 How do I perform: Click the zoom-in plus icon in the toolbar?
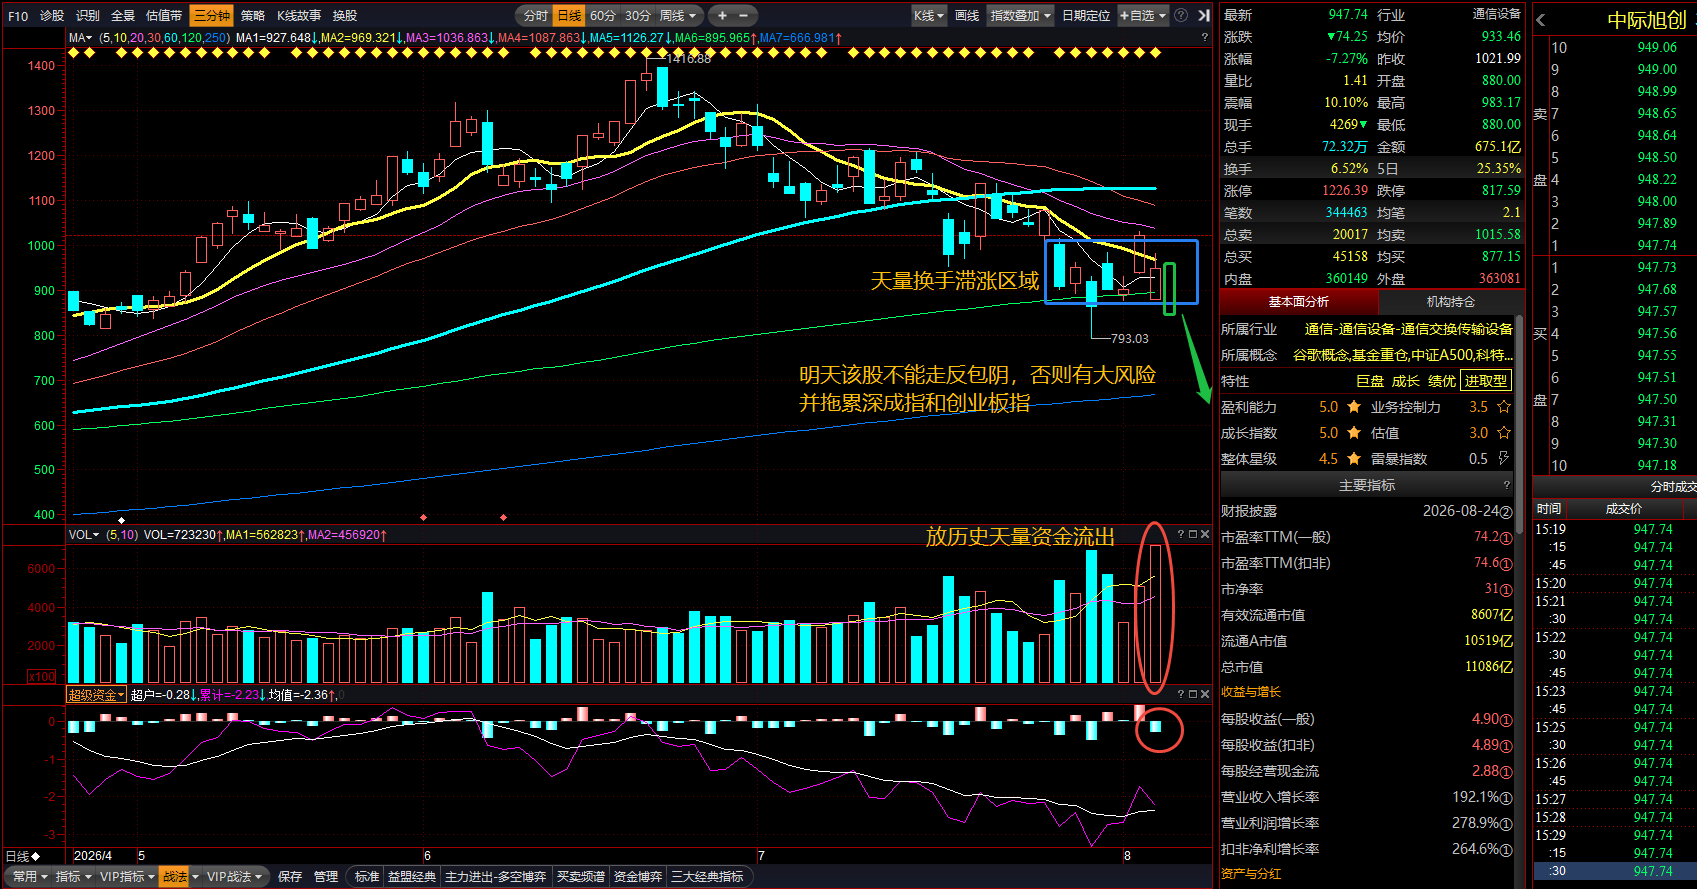(x=722, y=15)
